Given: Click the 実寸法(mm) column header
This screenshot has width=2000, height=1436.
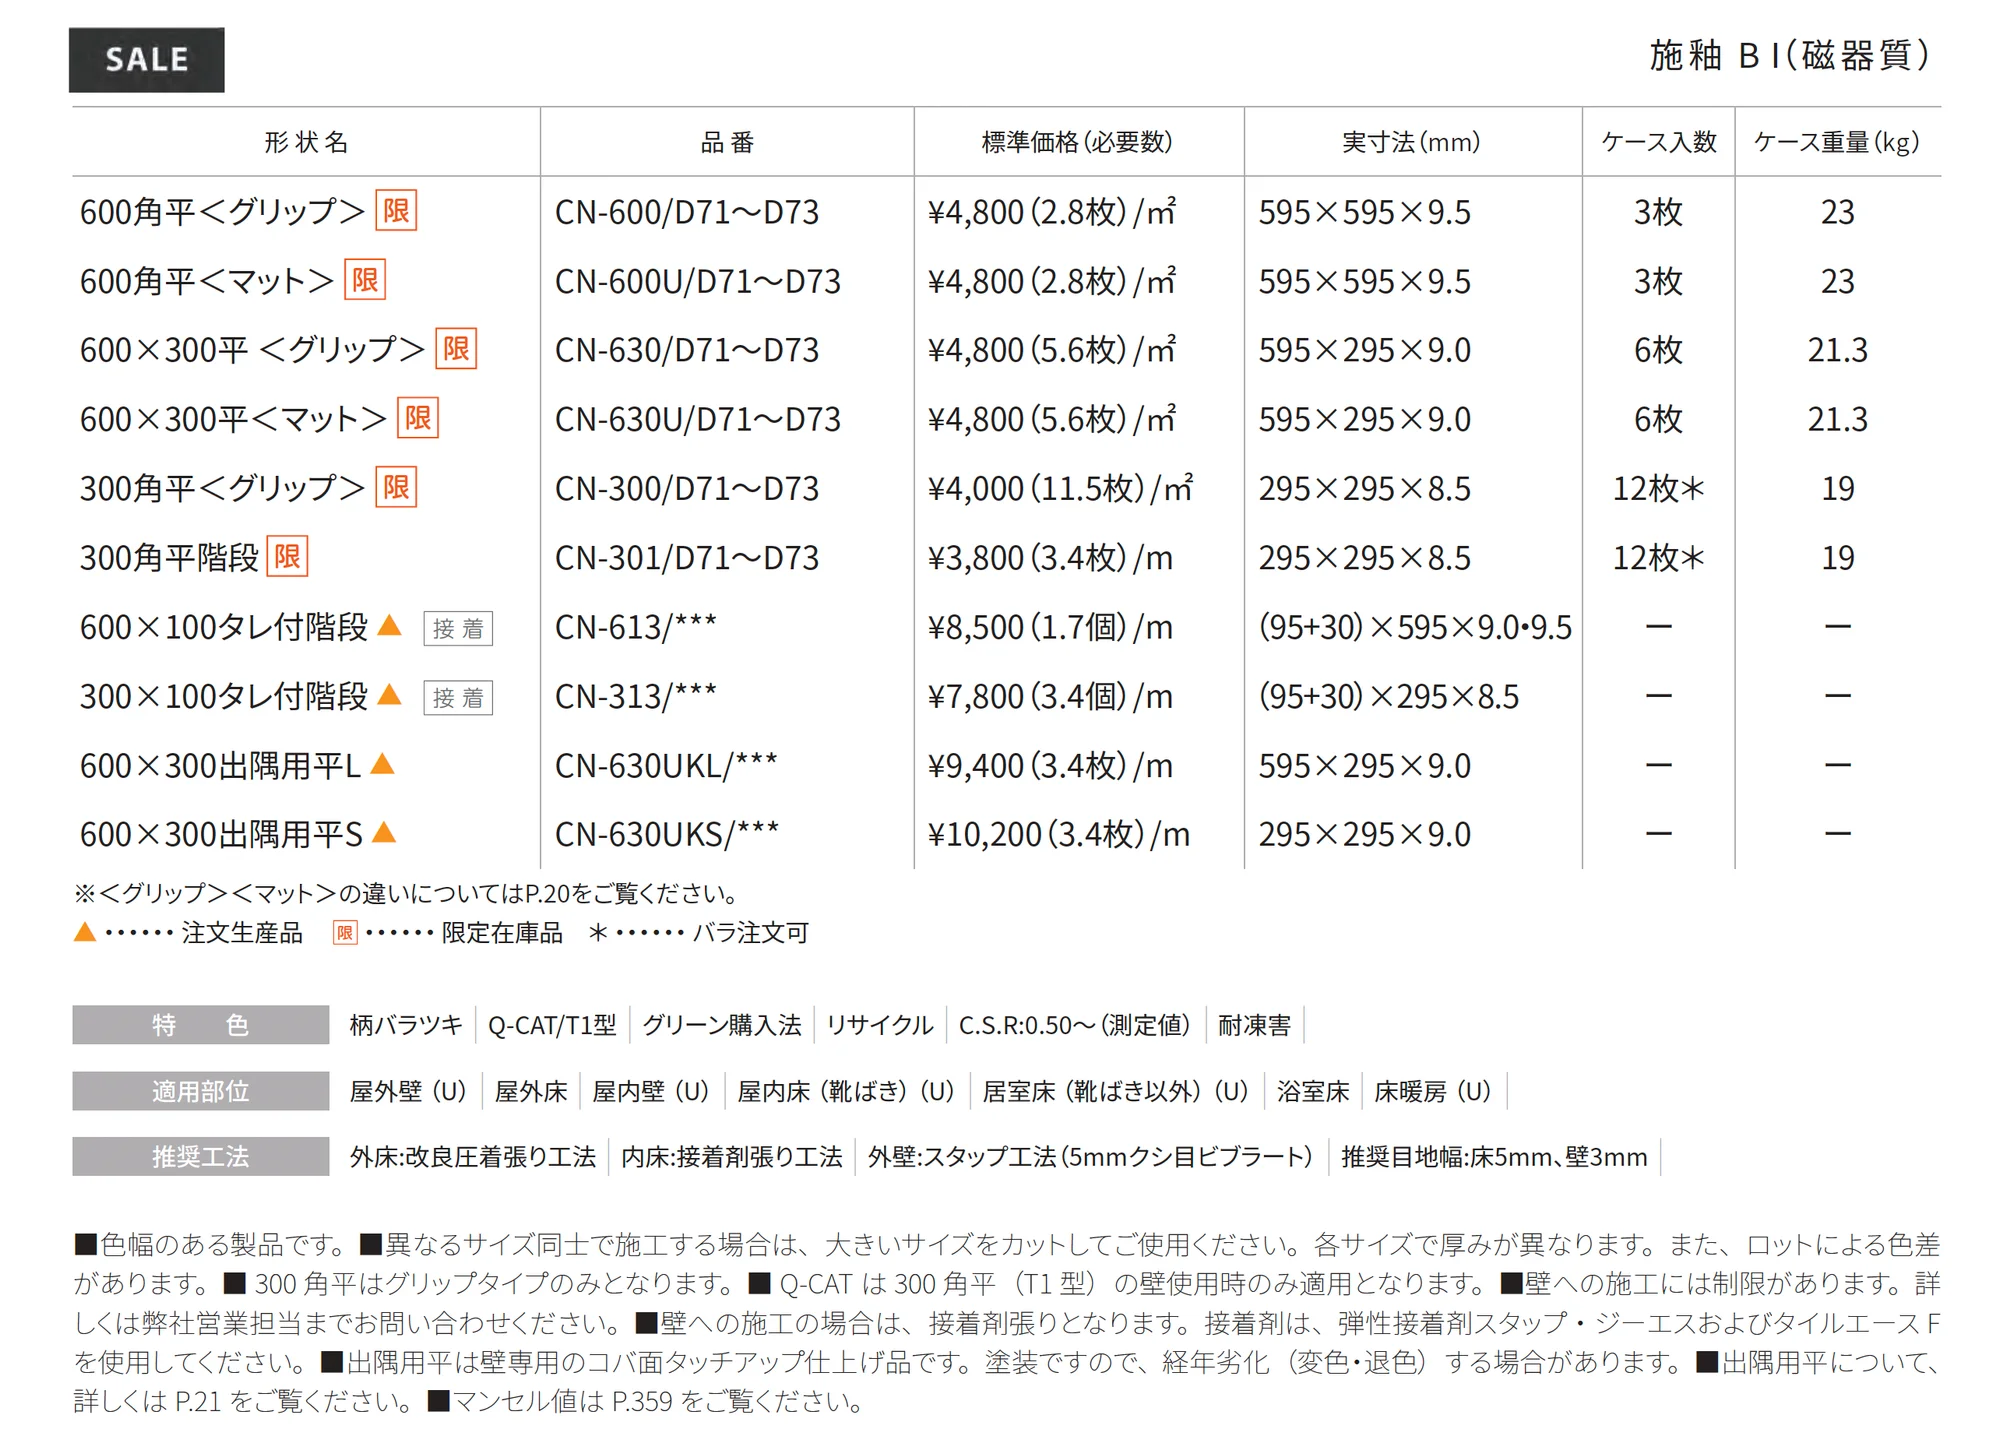Looking at the screenshot, I should click(1412, 143).
